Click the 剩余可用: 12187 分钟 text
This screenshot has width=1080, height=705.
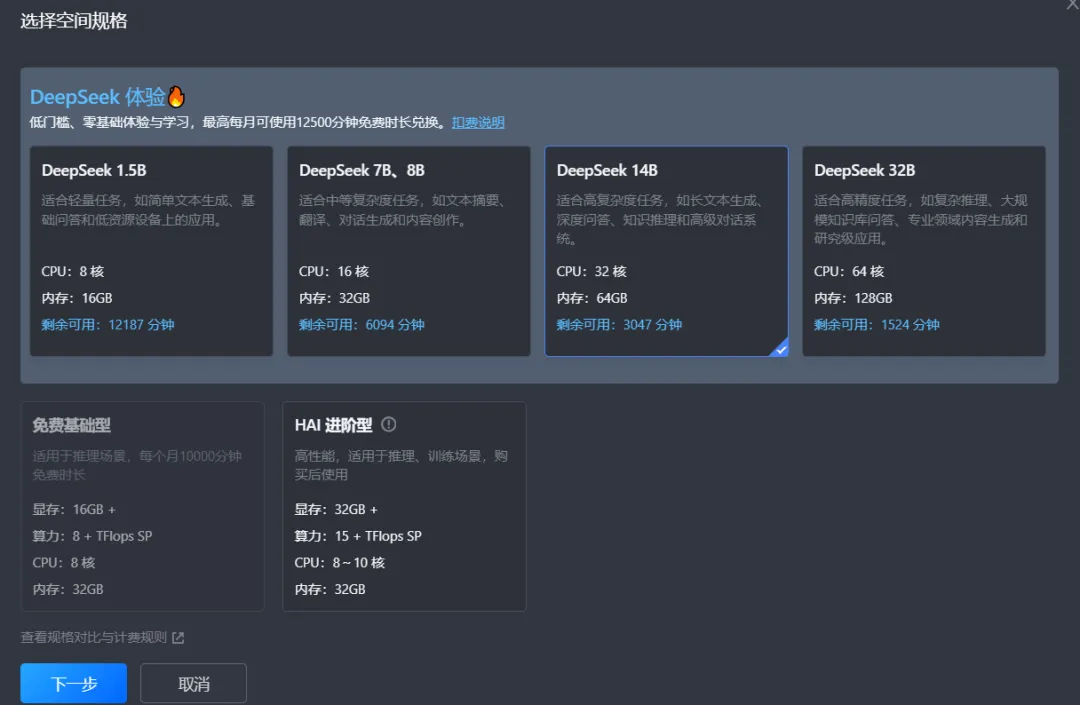tap(107, 324)
